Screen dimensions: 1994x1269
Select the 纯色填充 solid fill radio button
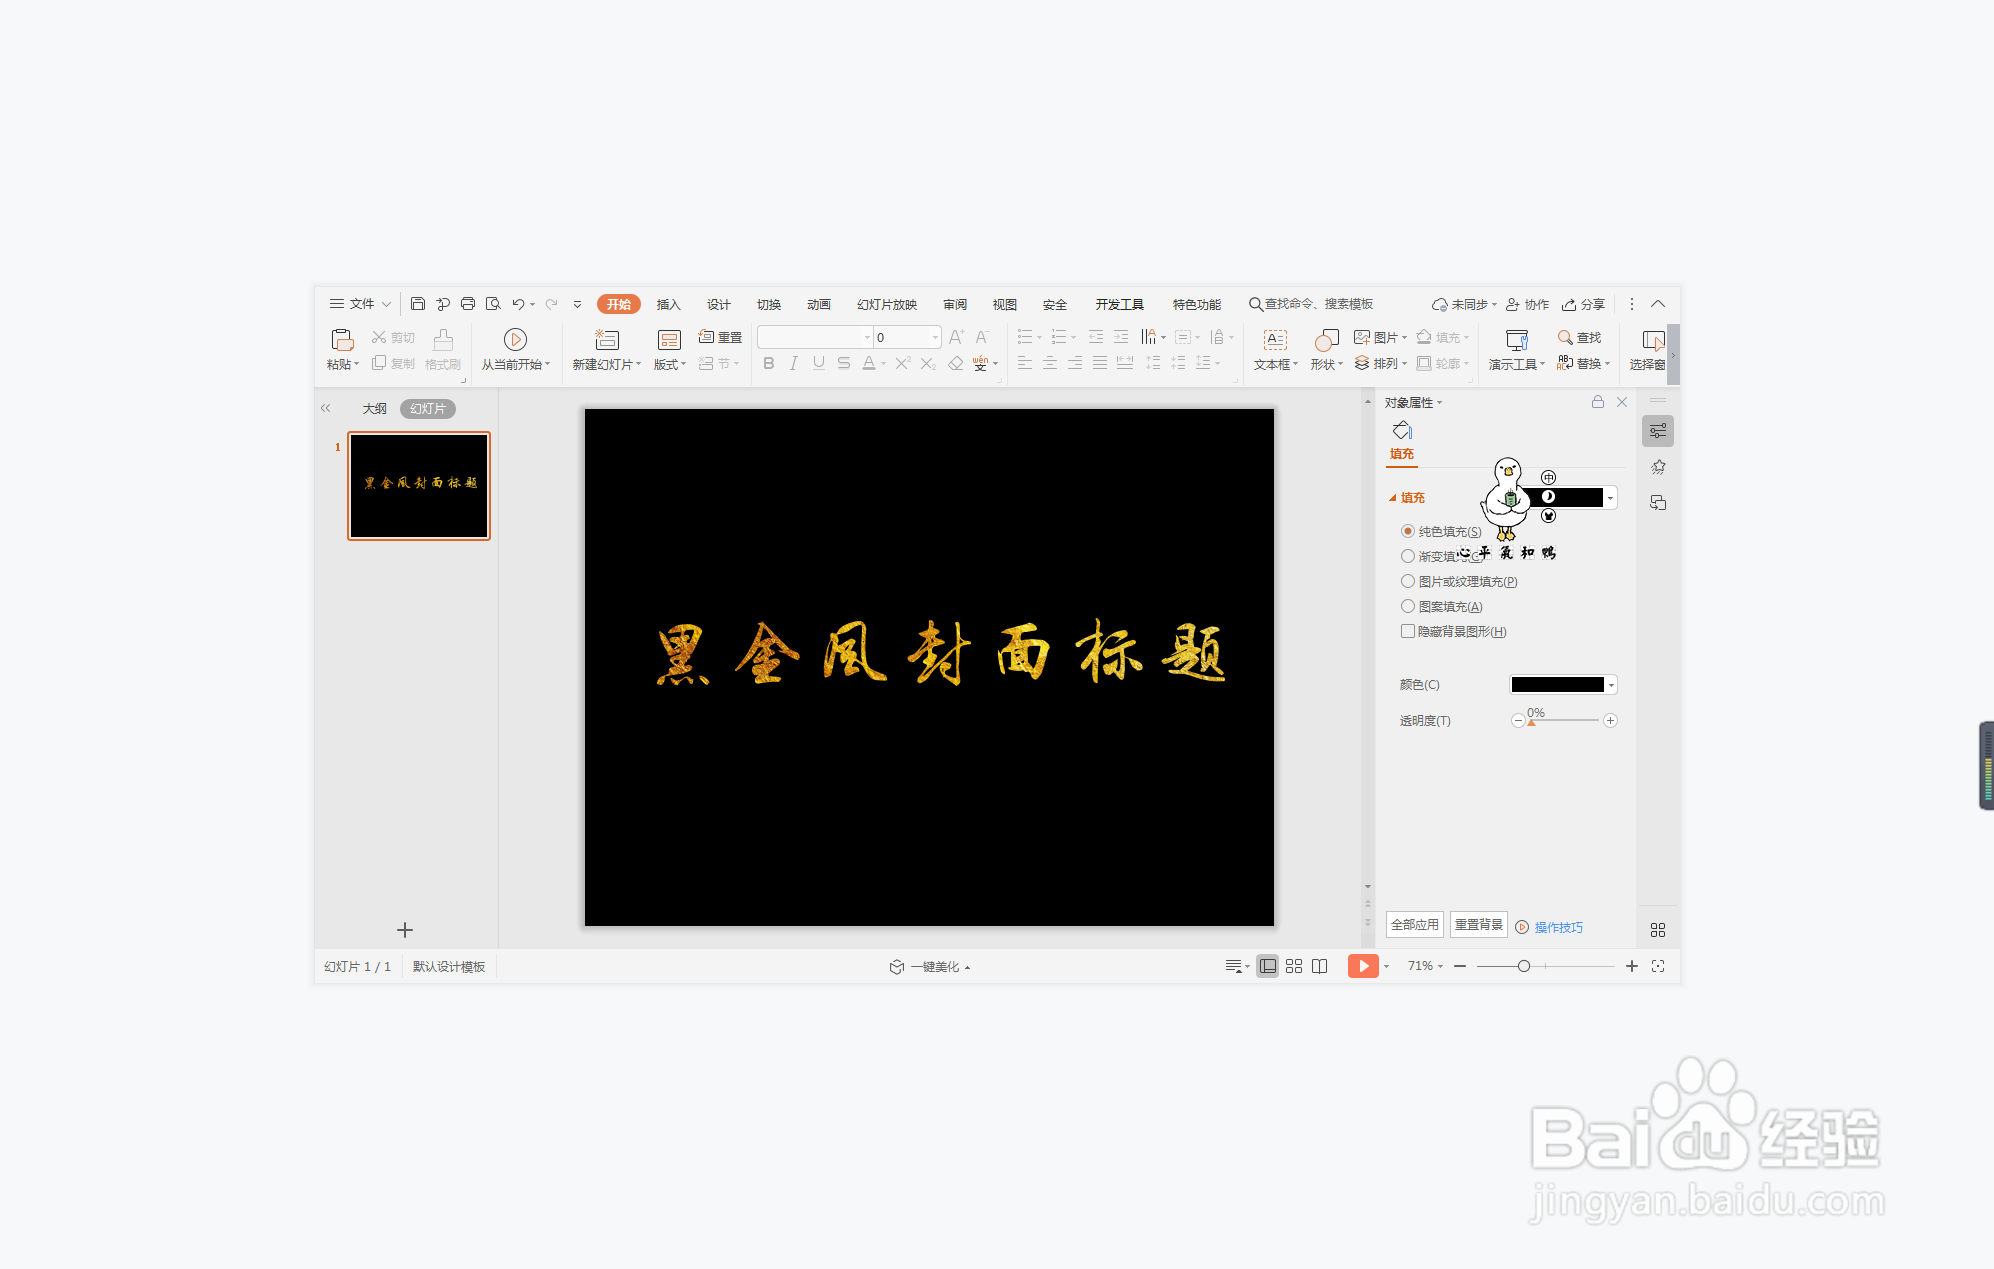click(x=1408, y=531)
